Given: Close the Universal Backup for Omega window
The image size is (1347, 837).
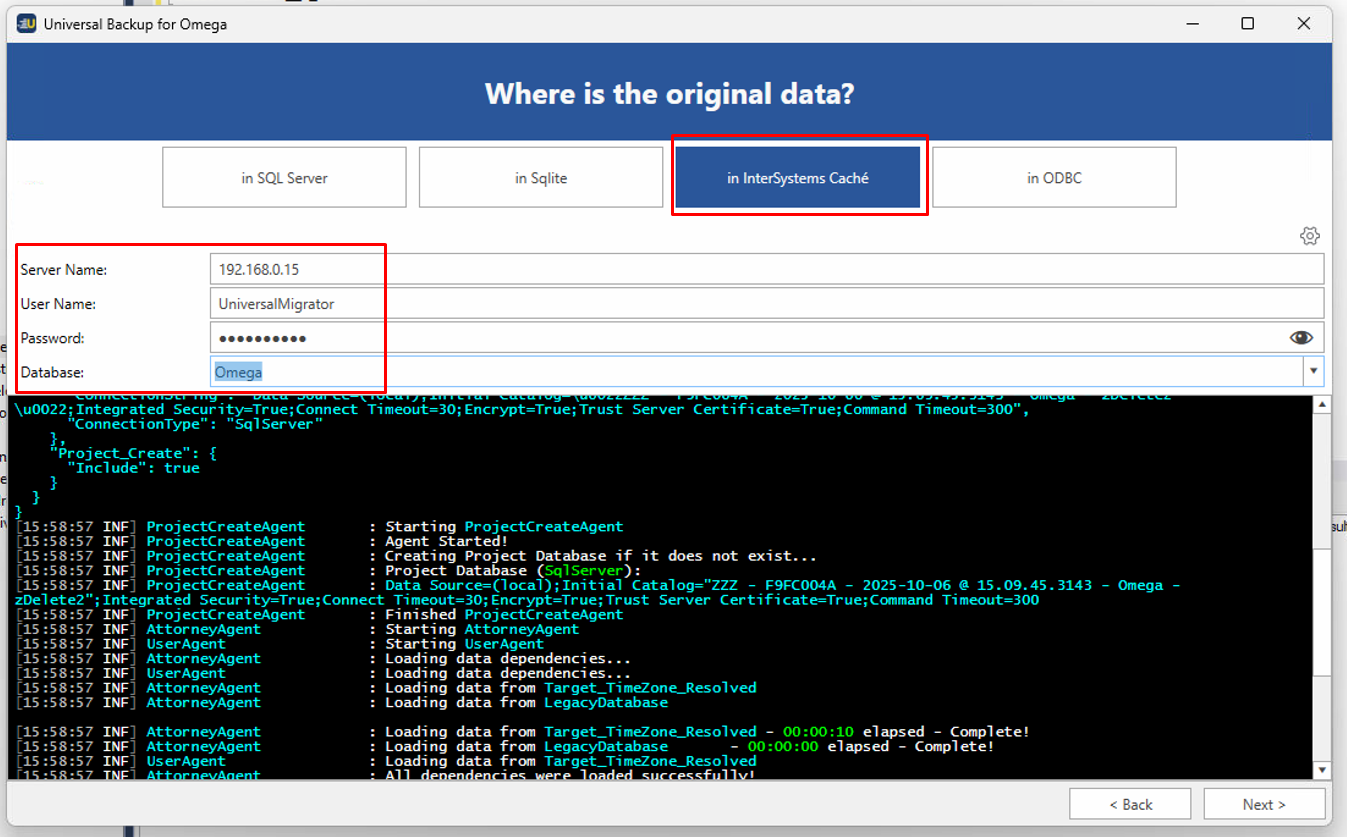Looking at the screenshot, I should [1303, 24].
